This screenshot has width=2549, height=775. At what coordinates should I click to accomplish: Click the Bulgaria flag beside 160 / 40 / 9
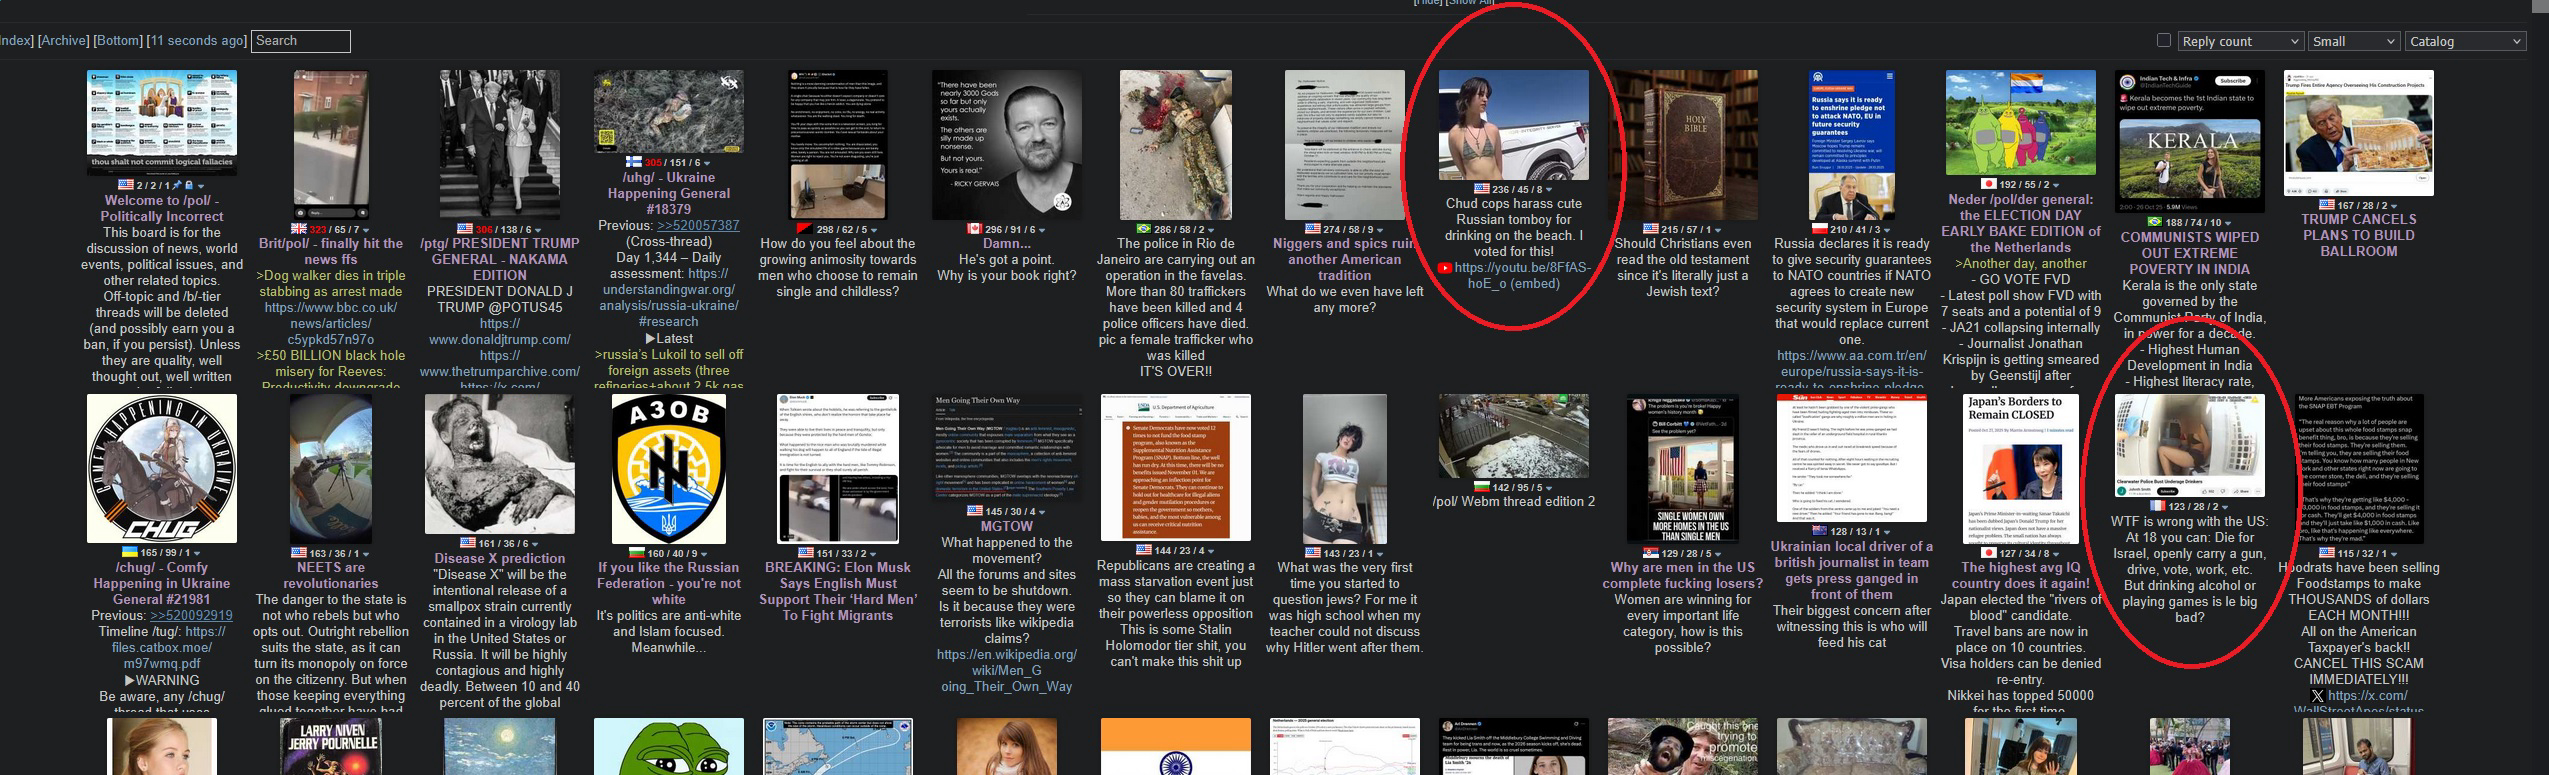coord(635,553)
